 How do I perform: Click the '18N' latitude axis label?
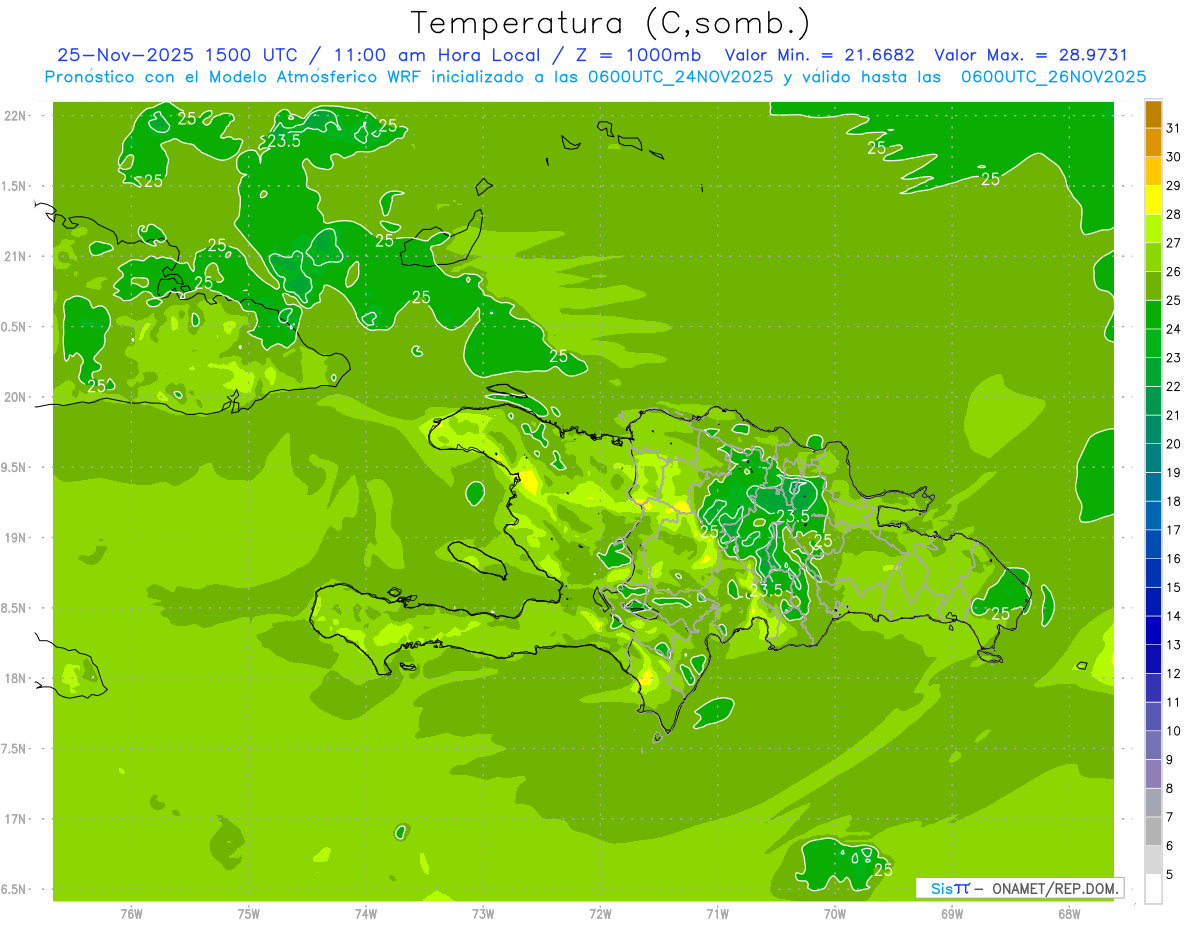16,678
